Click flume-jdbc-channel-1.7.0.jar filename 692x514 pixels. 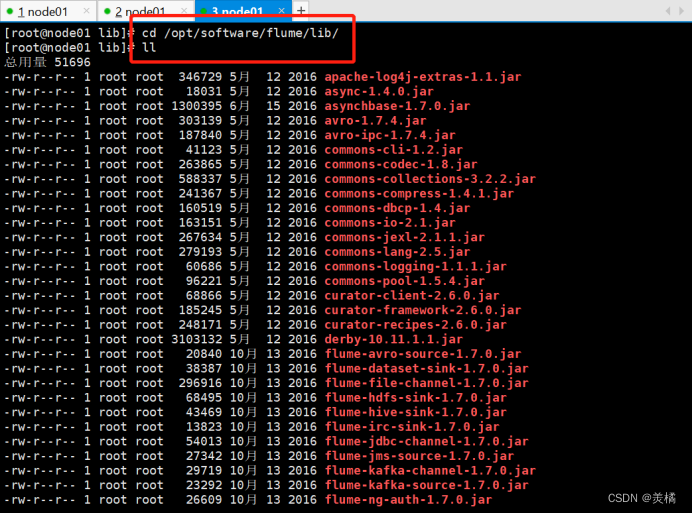(427, 441)
